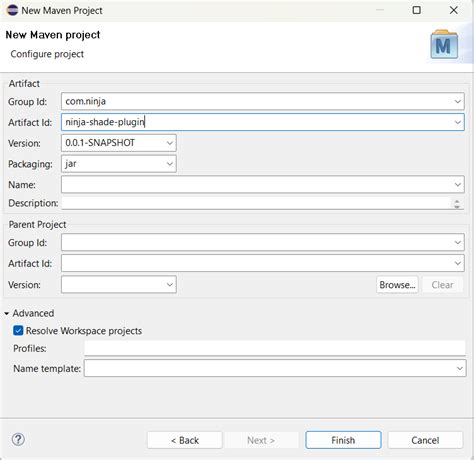Click the Maven M wizard icon

[444, 45]
